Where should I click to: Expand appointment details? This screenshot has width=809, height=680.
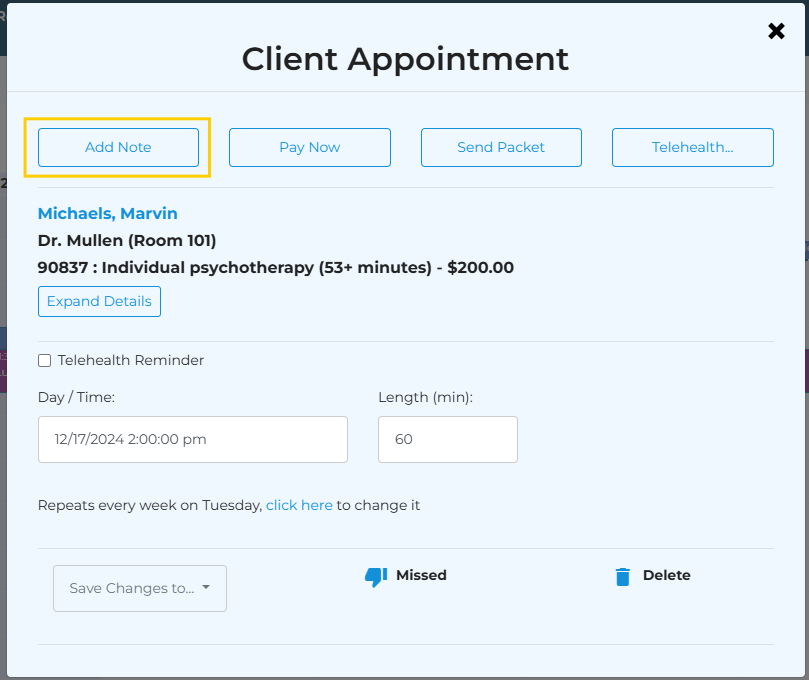point(99,301)
